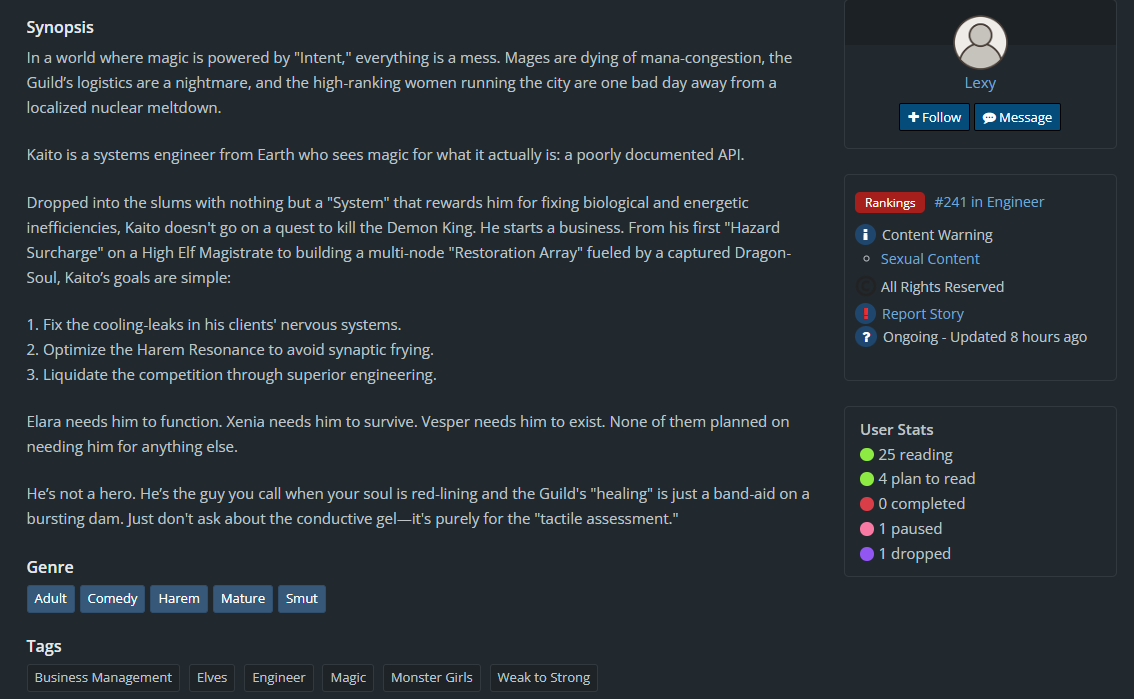Open the Report Story link
Image resolution: width=1134 pixels, height=699 pixels.
(922, 314)
